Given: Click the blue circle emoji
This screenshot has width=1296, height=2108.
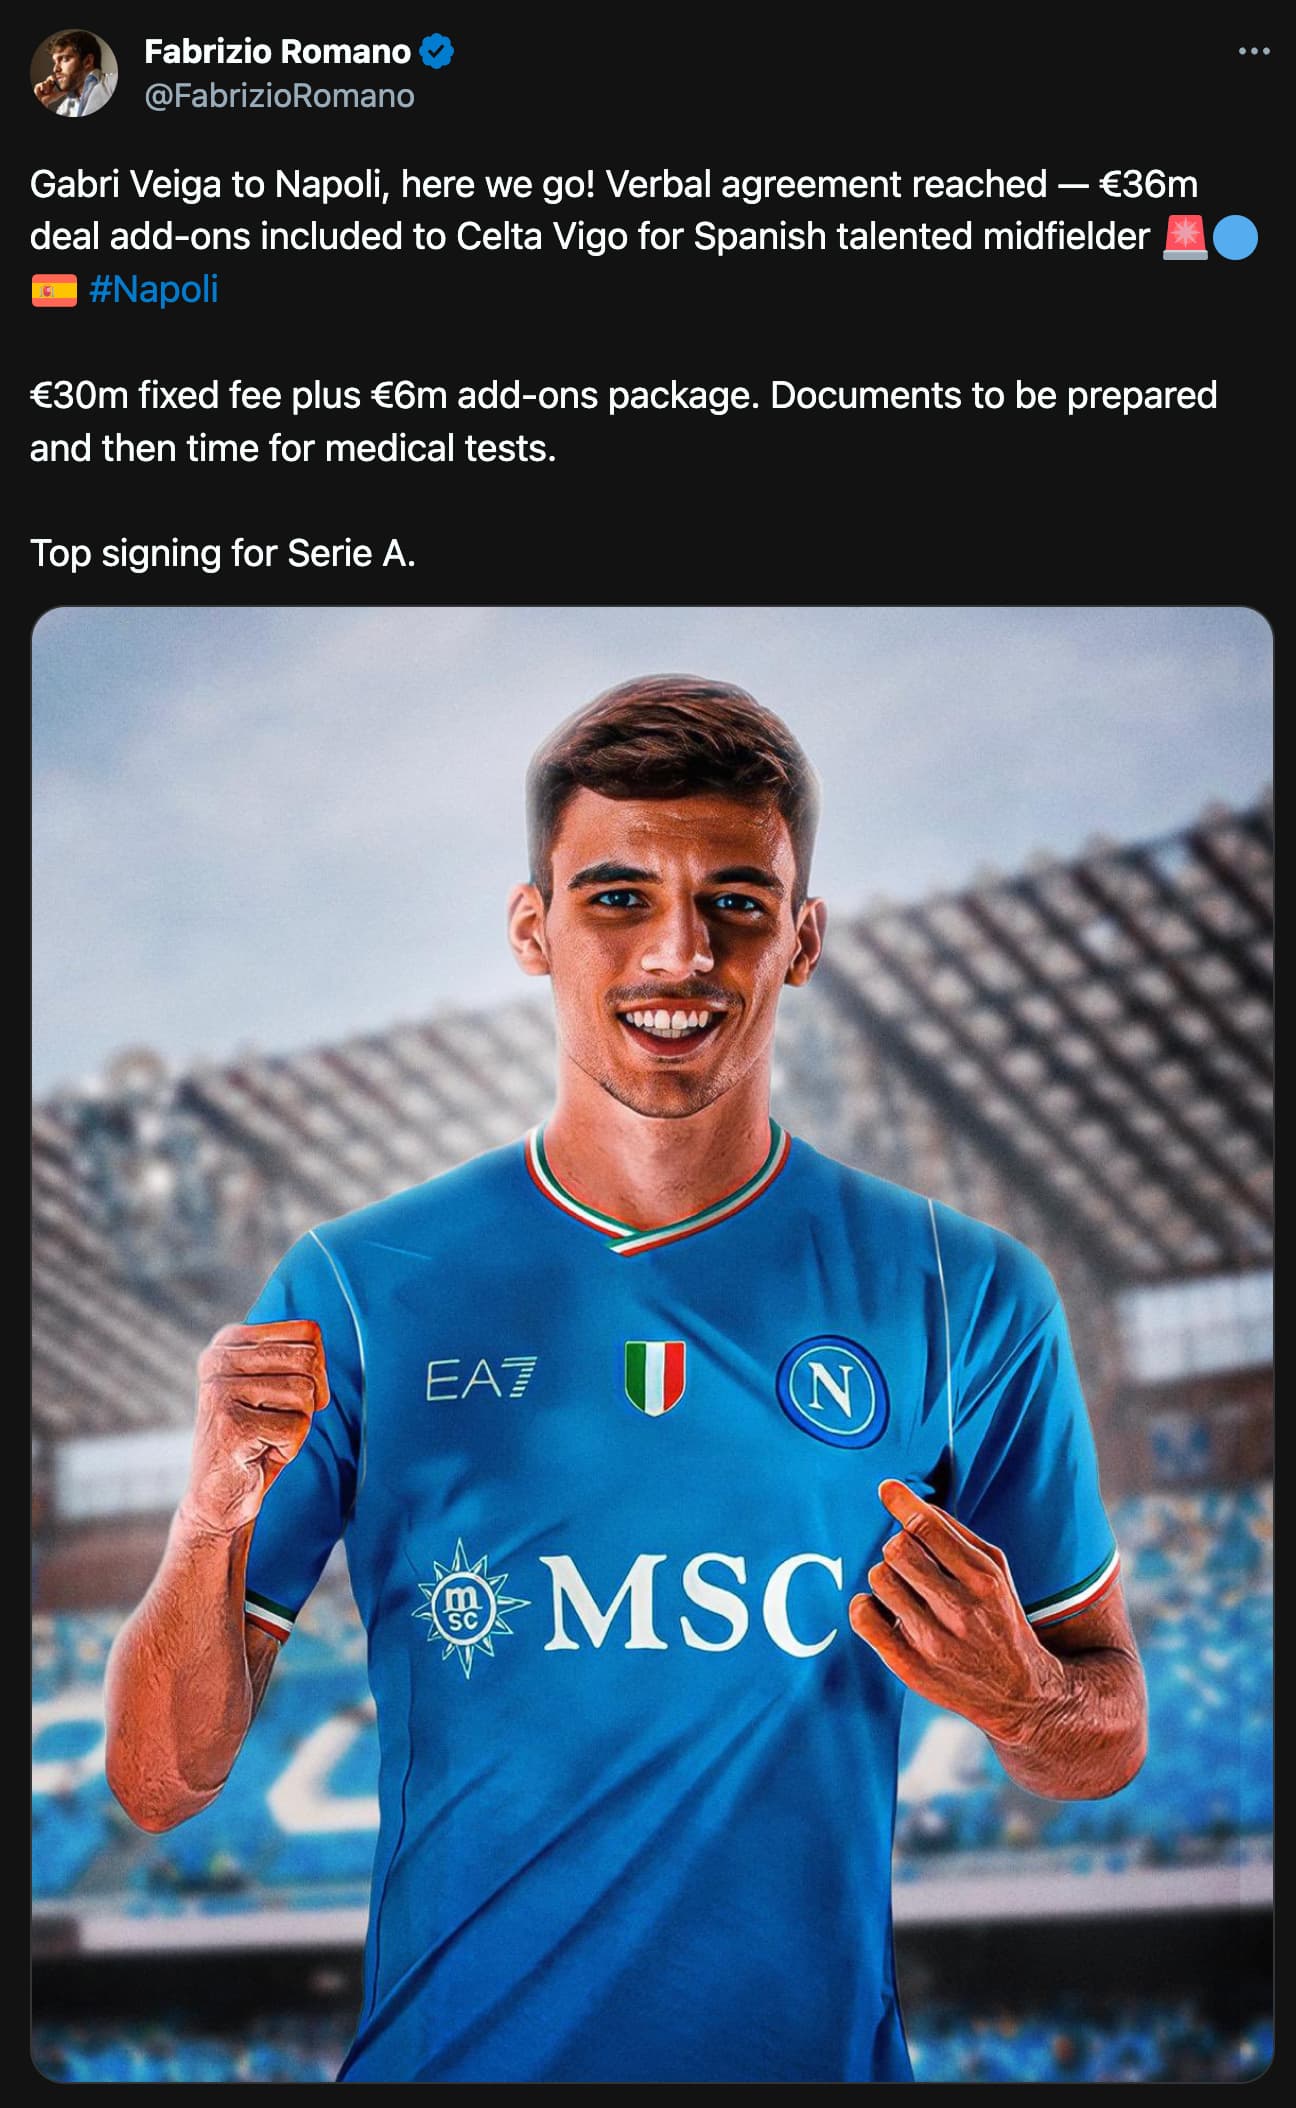Looking at the screenshot, I should pos(1235,238).
